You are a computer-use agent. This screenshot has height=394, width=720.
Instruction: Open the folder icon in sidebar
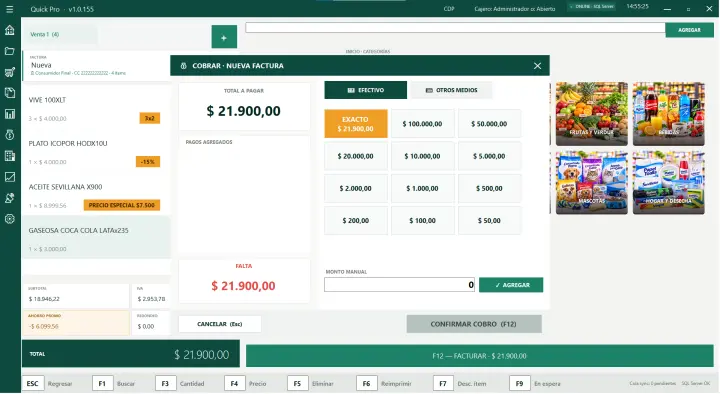[10, 51]
